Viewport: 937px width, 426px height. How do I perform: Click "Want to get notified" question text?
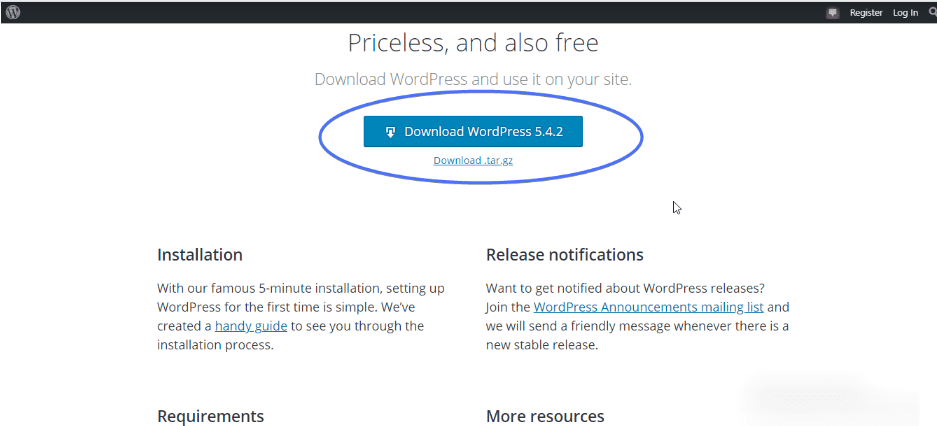pos(625,288)
